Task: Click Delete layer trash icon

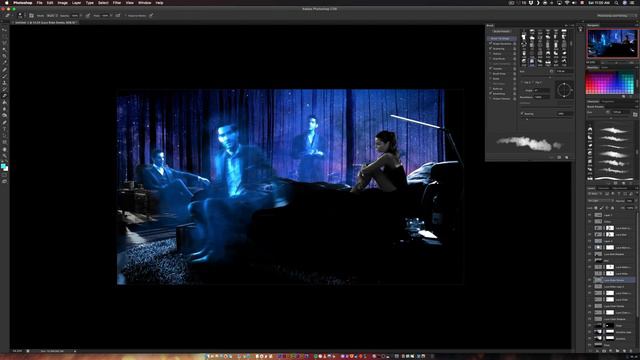Action: click(631, 351)
